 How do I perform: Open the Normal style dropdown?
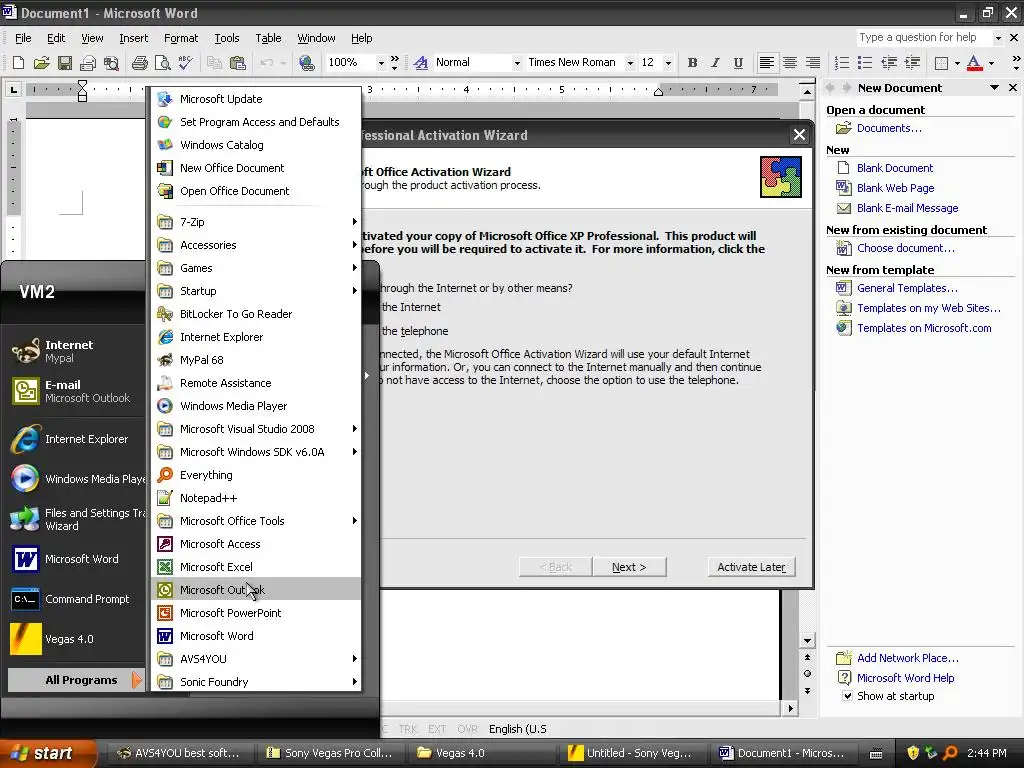pyautogui.click(x=517, y=63)
